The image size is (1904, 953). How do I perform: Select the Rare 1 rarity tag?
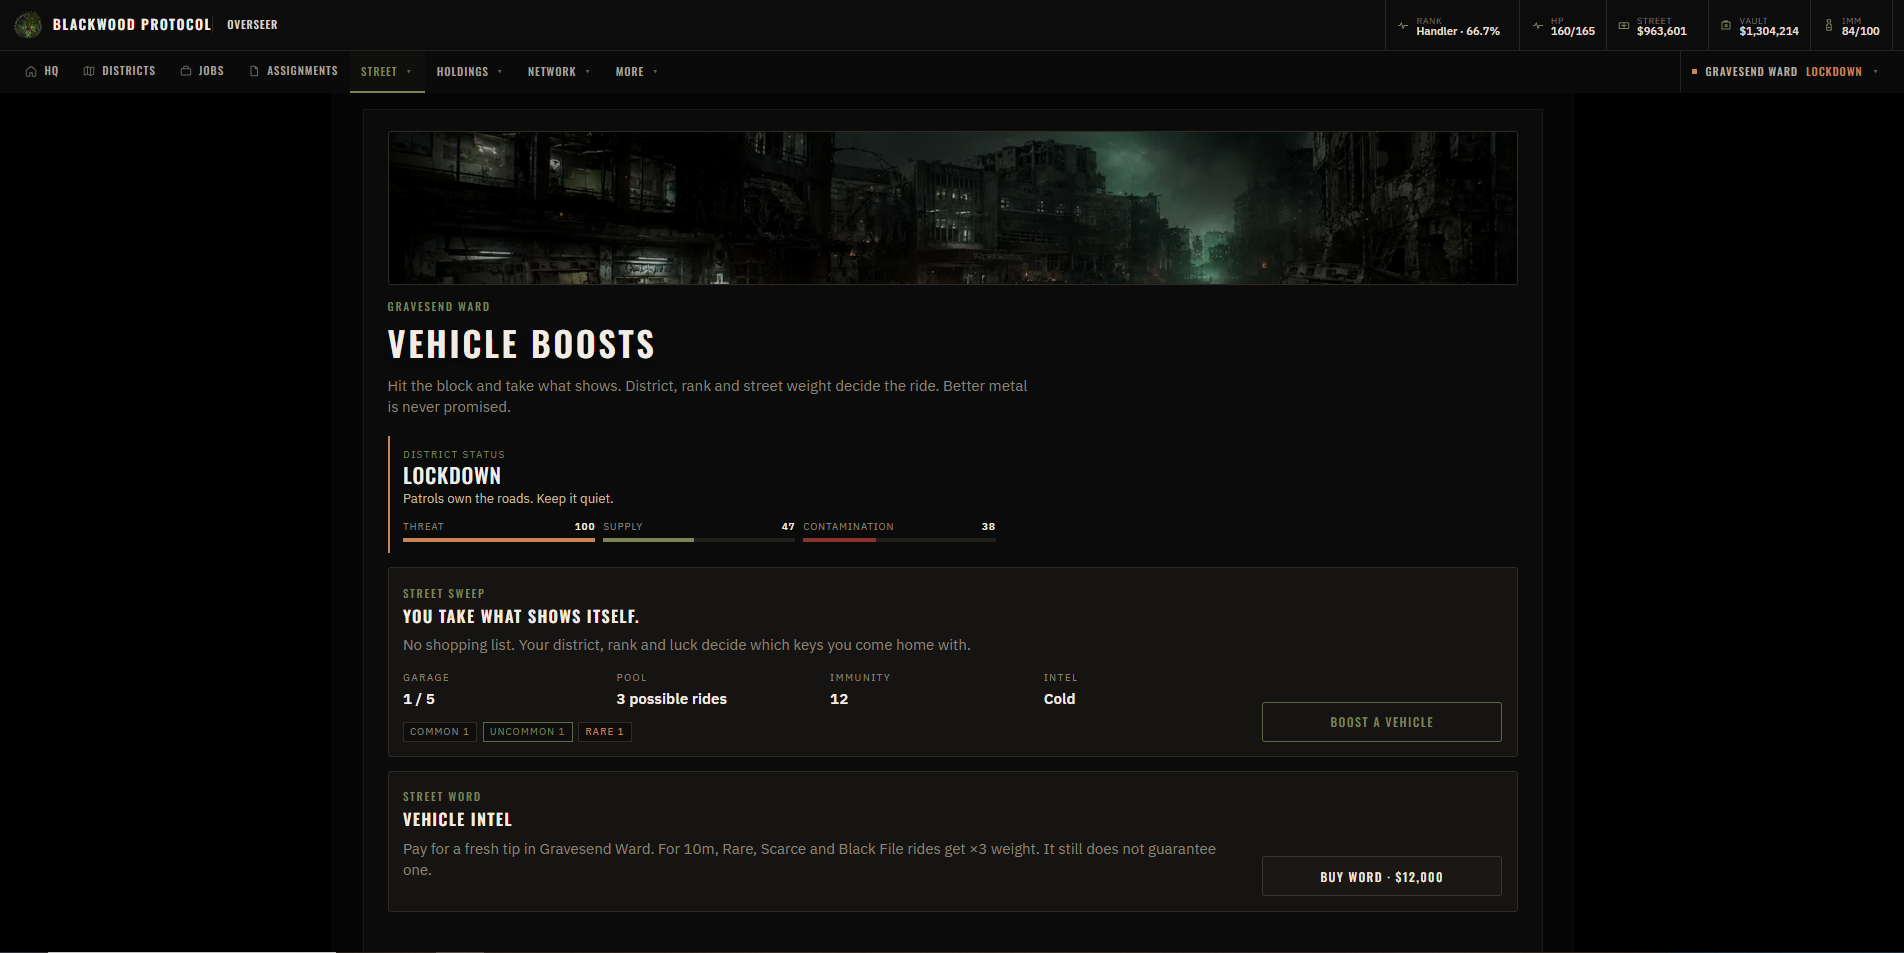(604, 732)
